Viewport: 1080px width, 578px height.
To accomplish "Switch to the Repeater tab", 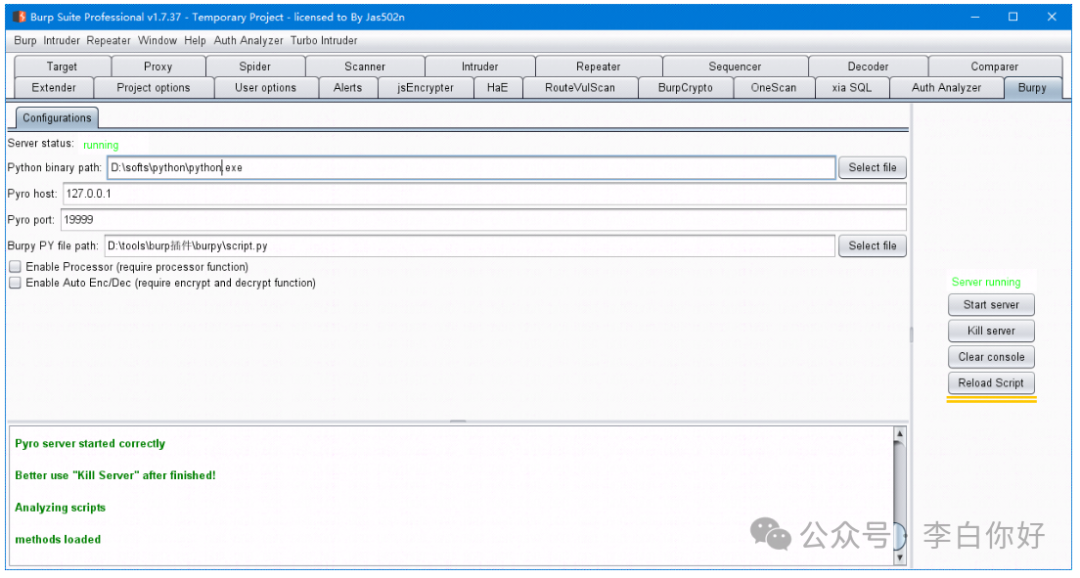I will (599, 67).
